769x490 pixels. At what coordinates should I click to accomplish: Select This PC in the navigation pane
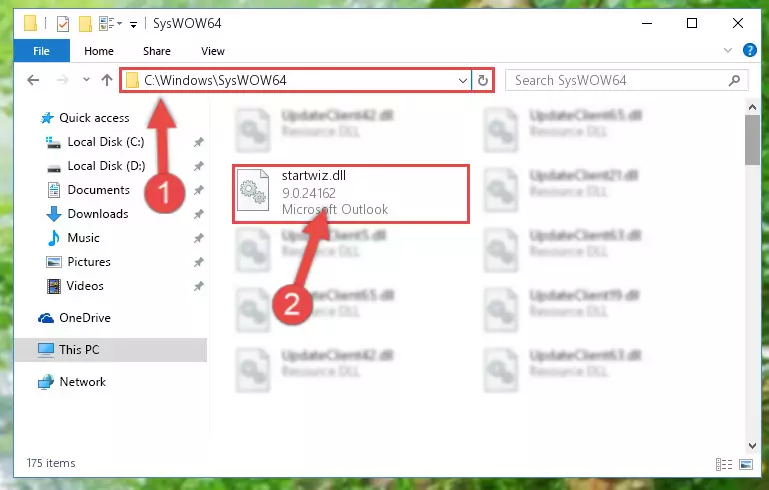pos(111,350)
